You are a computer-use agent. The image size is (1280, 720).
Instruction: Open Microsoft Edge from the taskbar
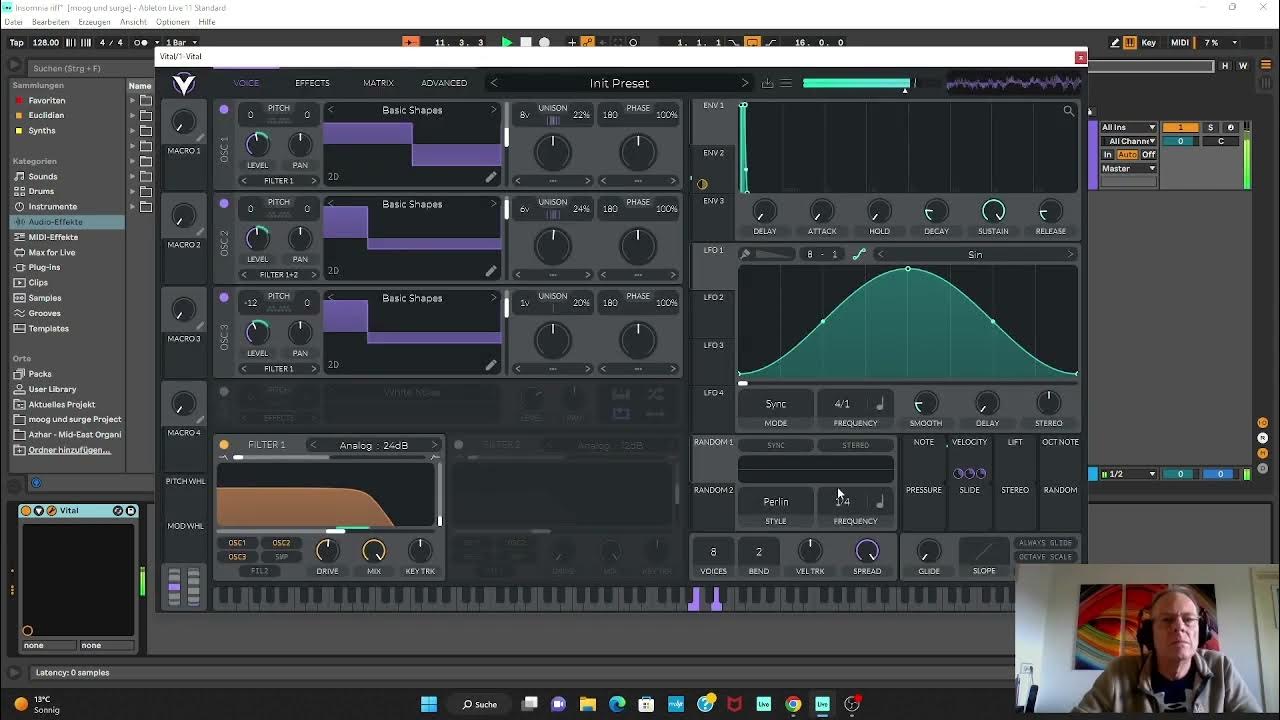click(617, 704)
